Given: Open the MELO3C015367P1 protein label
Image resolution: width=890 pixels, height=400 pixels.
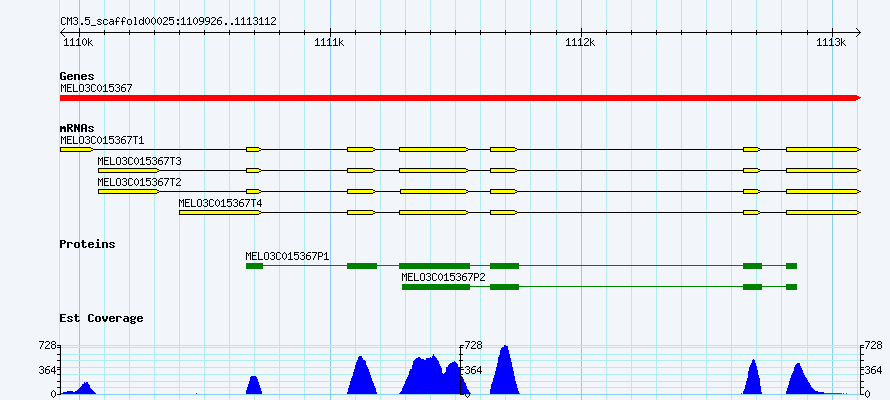Looking at the screenshot, I should point(287,256).
